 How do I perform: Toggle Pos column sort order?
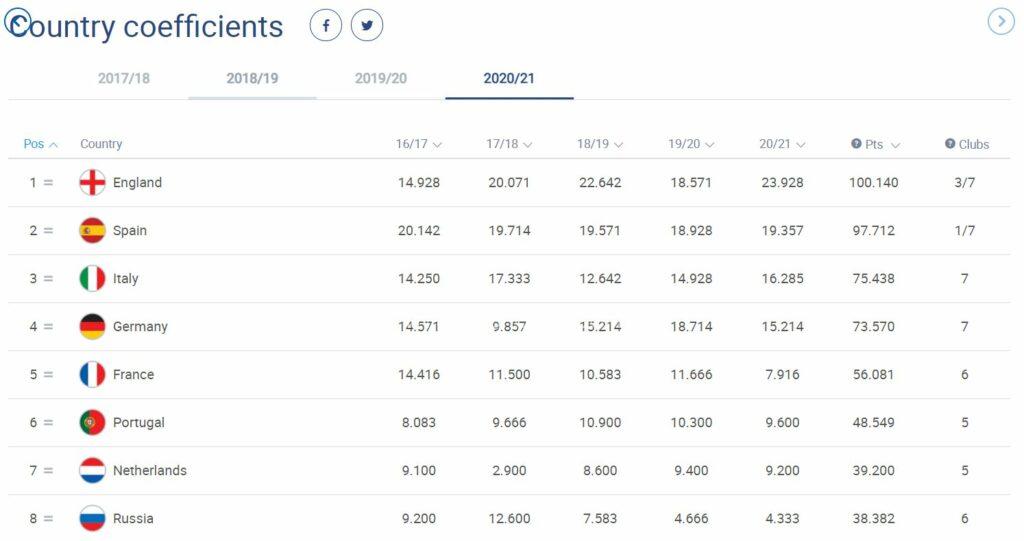pyautogui.click(x=41, y=144)
